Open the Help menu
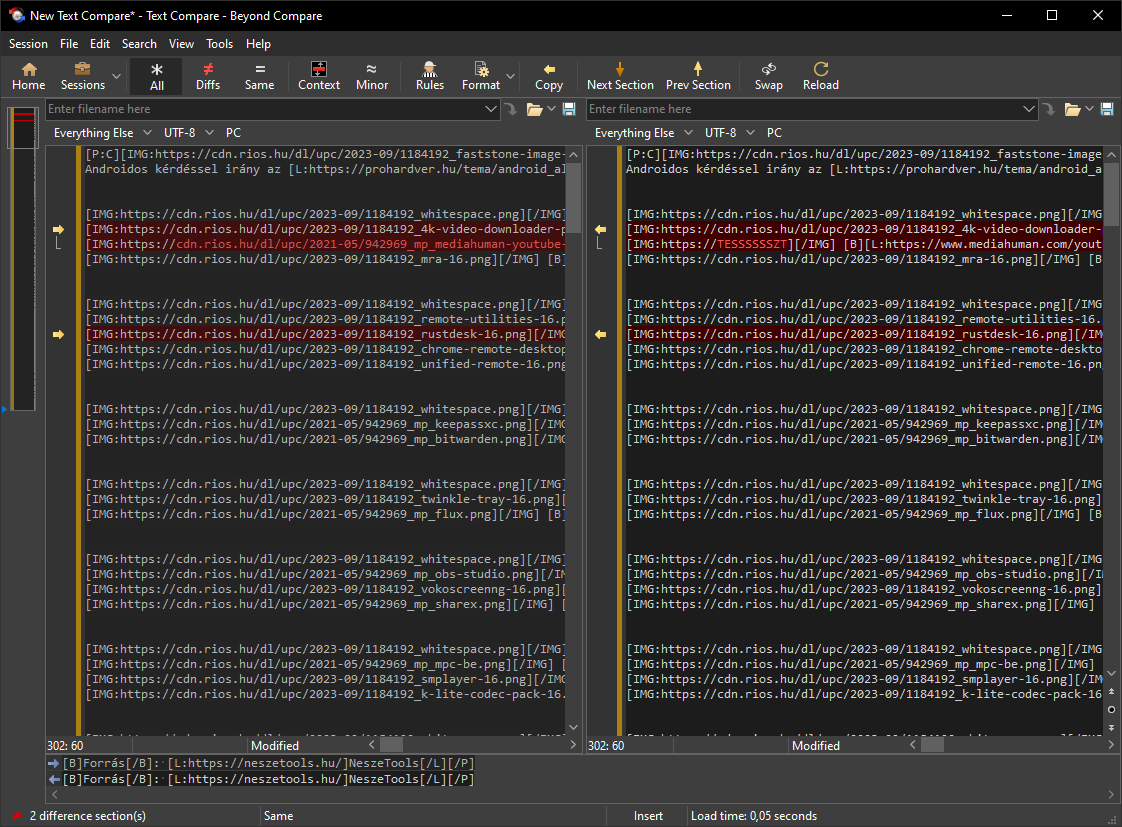Viewport: 1122px width, 827px height. pos(258,44)
